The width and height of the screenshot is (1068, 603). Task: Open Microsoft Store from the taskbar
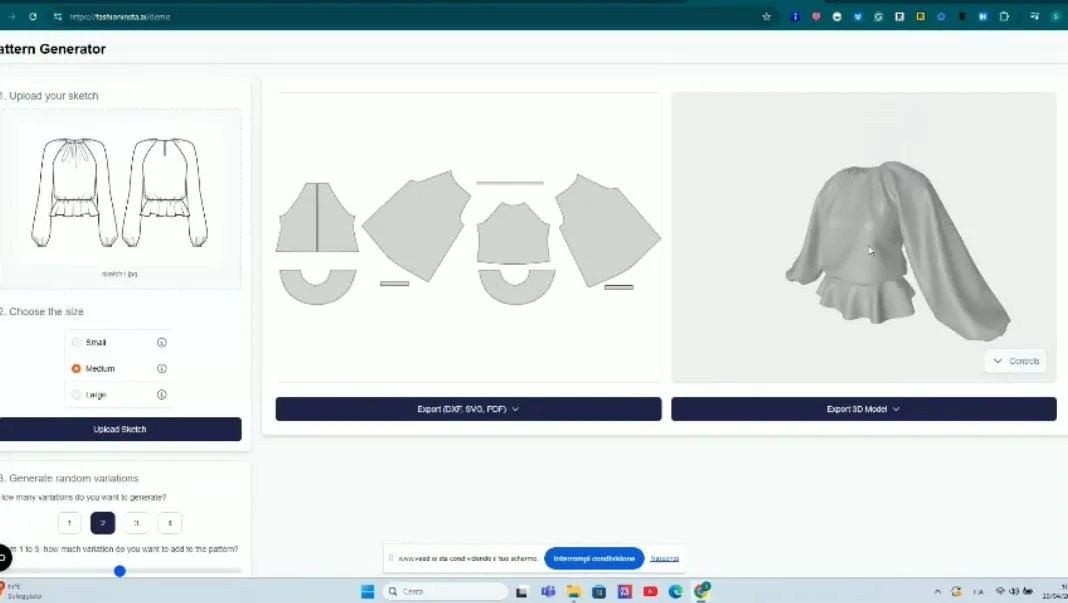(599, 591)
